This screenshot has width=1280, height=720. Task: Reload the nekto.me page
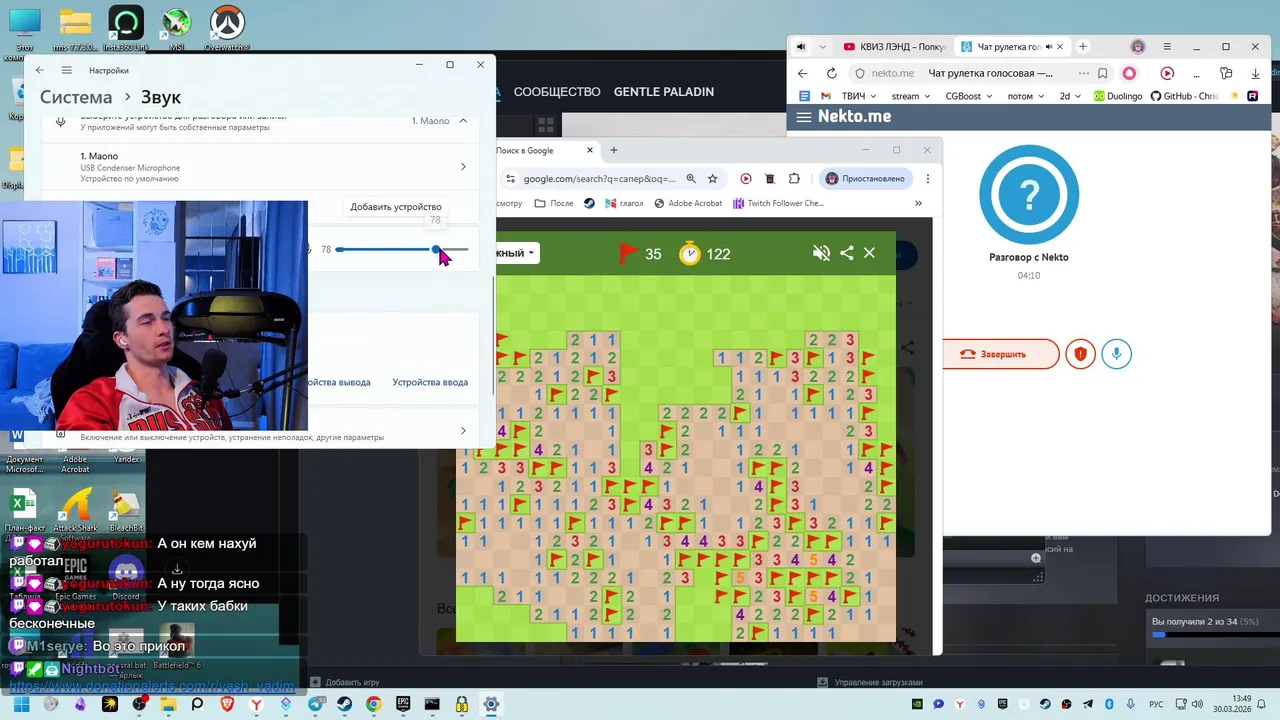(831, 73)
